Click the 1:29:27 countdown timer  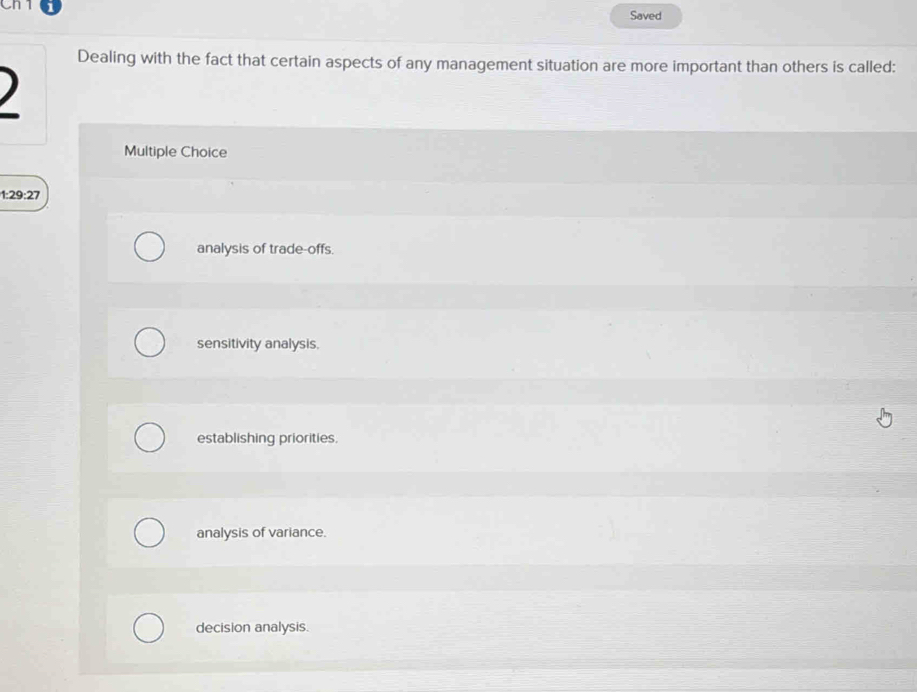21,195
